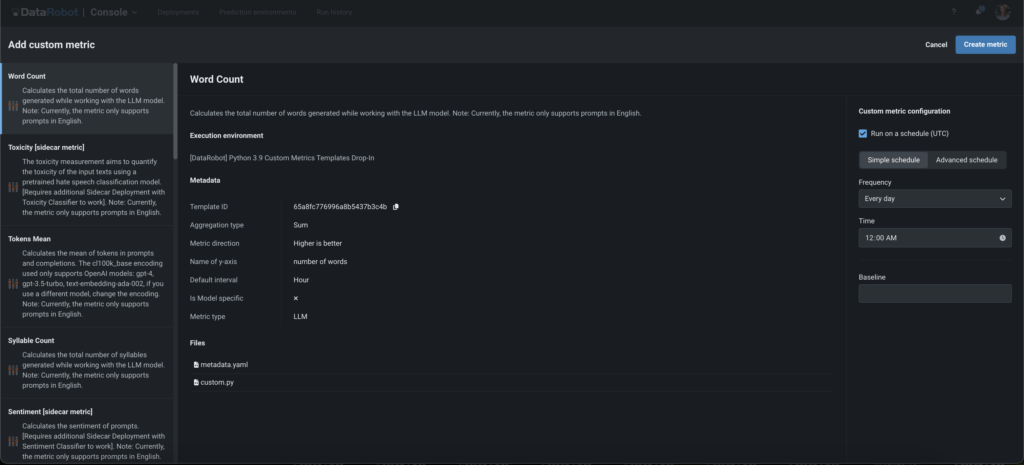1024x465 pixels.
Task: Click the template list scrollbar
Action: 175,111
